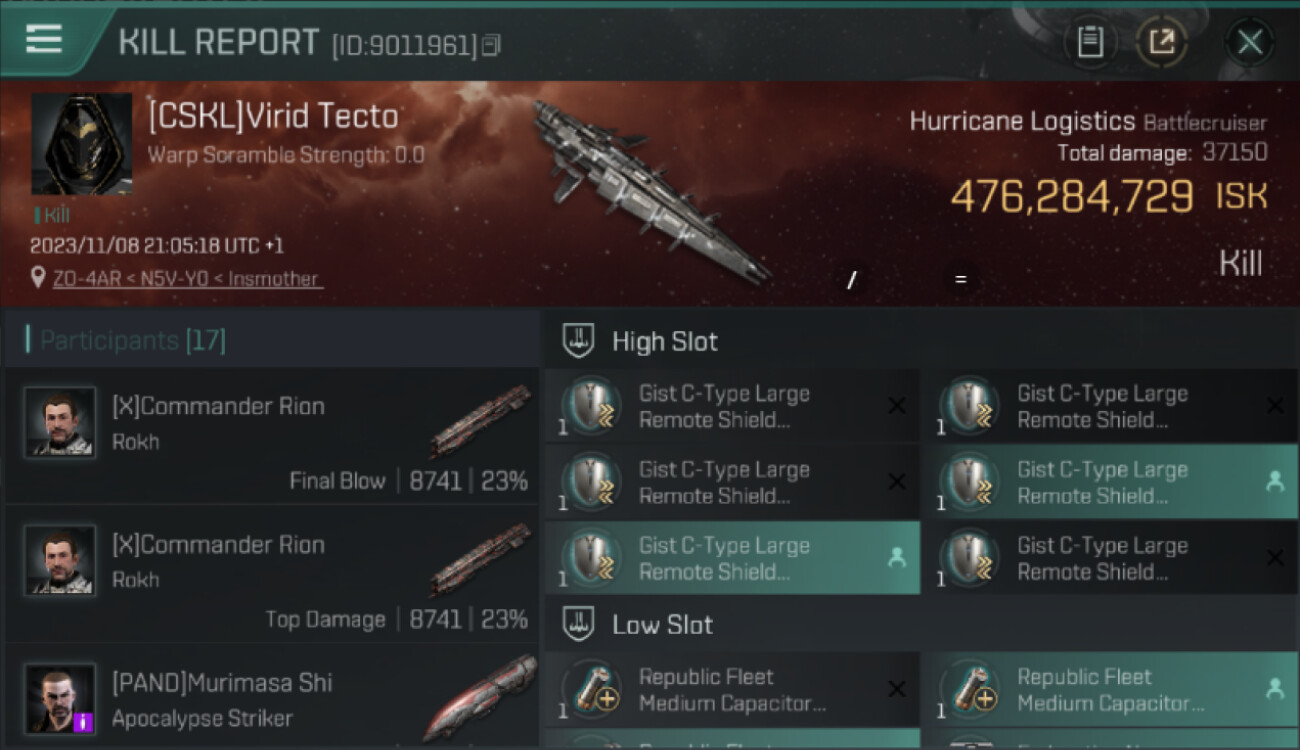Copy the kill report ID
The height and width of the screenshot is (750, 1300).
tap(490, 45)
